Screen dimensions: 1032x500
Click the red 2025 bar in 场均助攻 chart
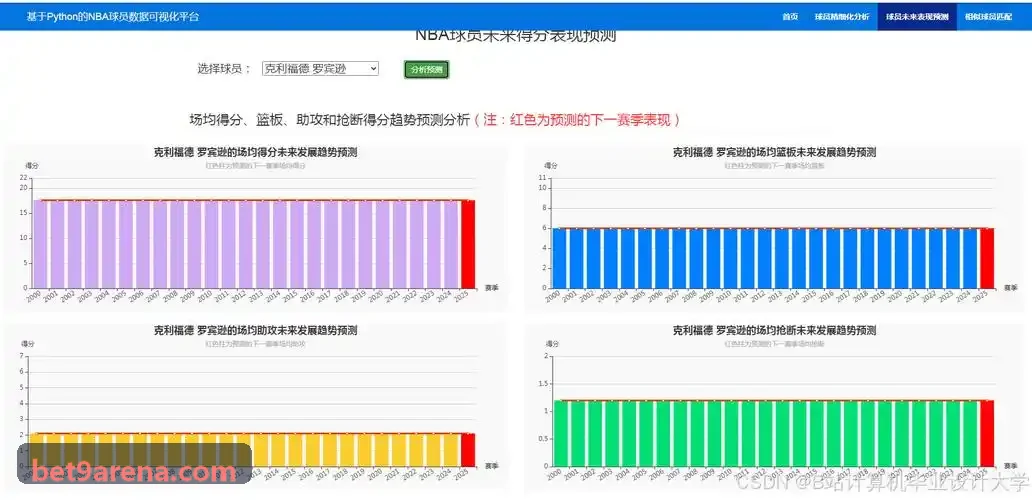467,450
